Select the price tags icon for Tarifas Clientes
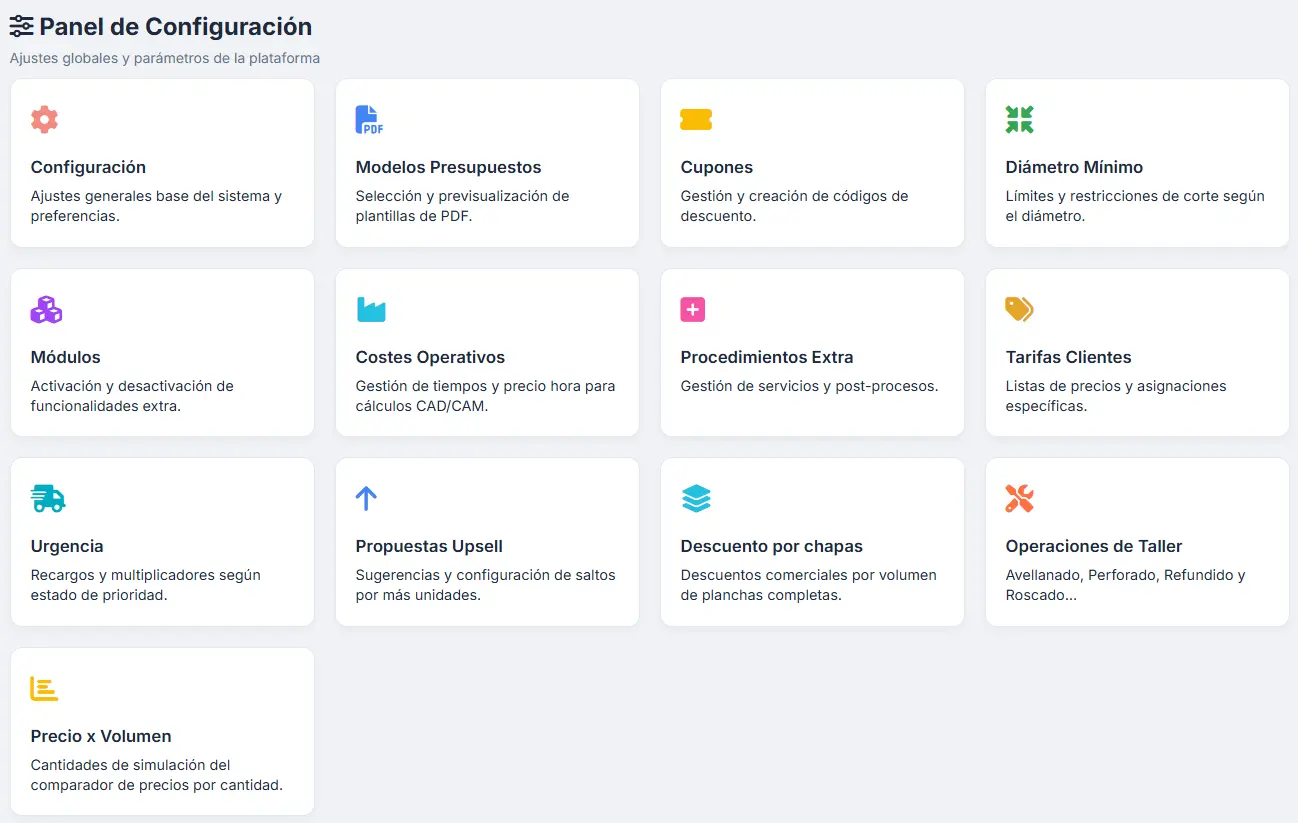Screen dimensions: 1298x823 (x=1019, y=309)
